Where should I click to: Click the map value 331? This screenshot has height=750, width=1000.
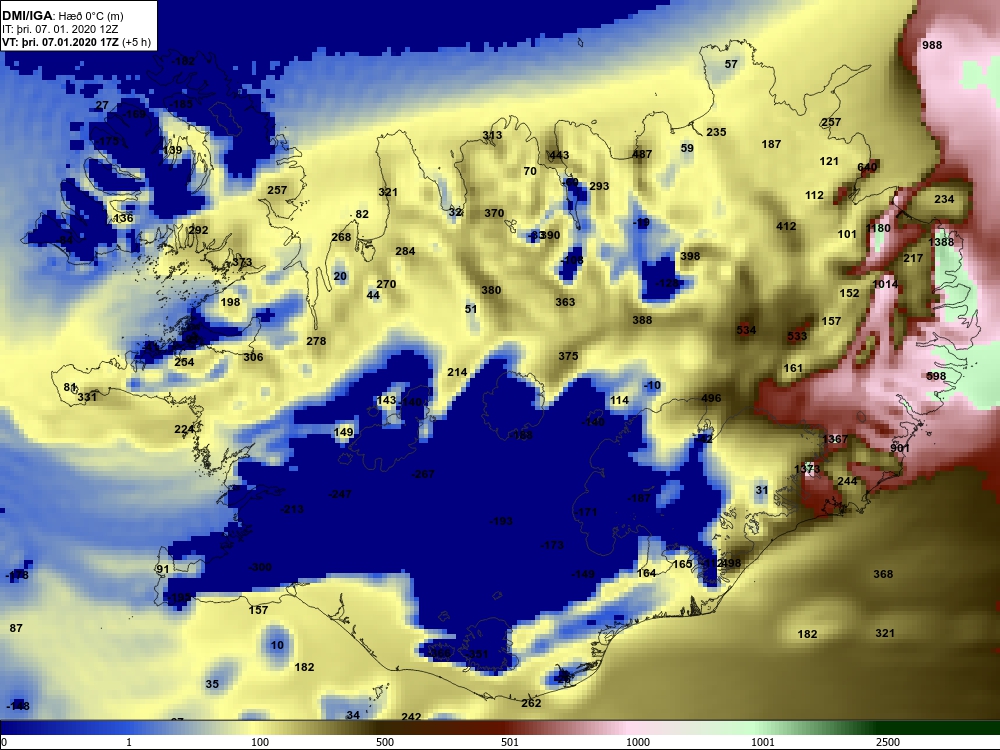pyautogui.click(x=87, y=397)
